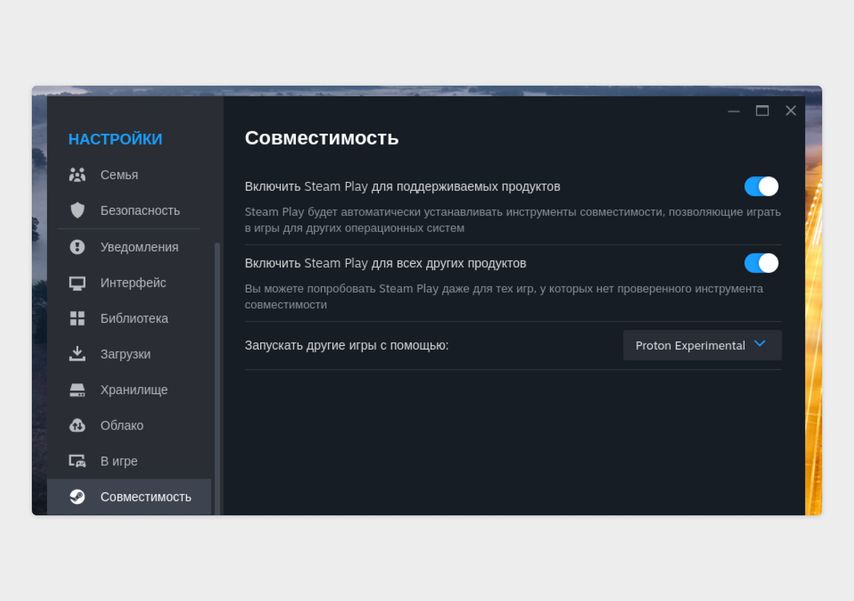Close the settings window
Screen dimensions: 854x601
coord(791,111)
